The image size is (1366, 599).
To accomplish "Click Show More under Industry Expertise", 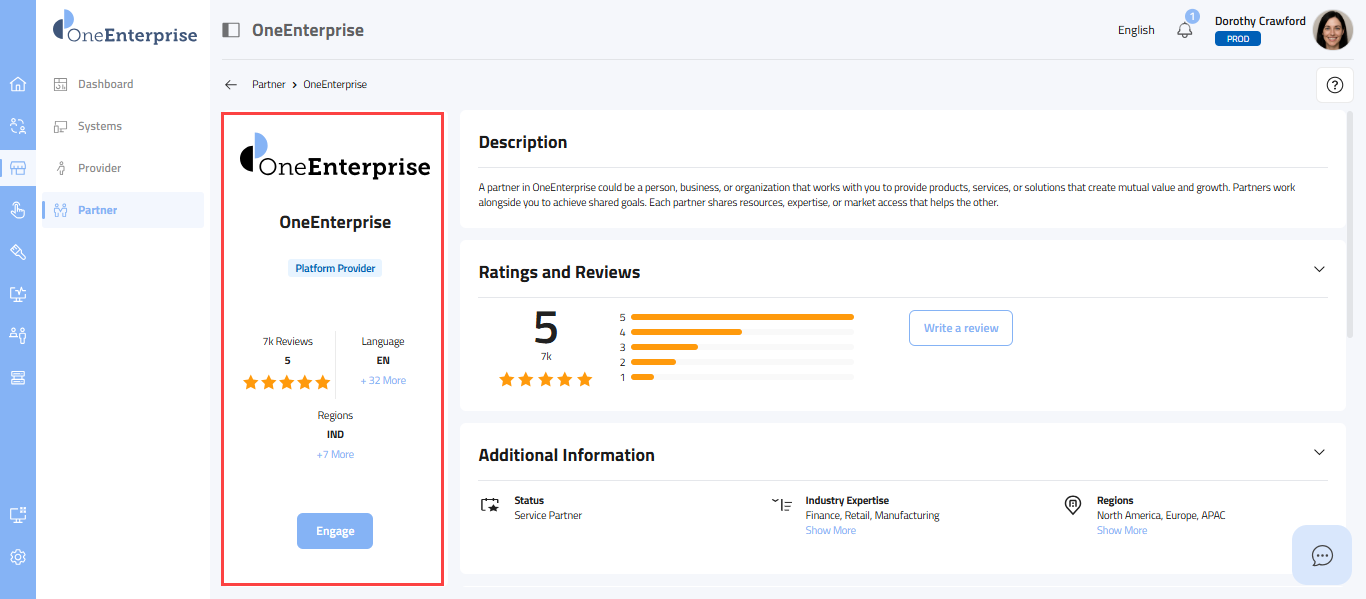I will (830, 531).
